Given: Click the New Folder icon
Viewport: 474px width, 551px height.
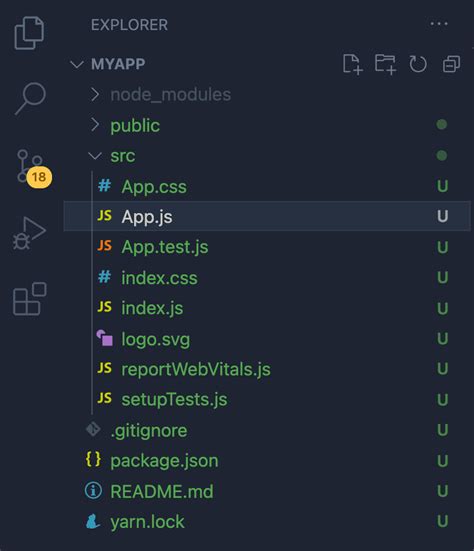Looking at the screenshot, I should click(385, 64).
